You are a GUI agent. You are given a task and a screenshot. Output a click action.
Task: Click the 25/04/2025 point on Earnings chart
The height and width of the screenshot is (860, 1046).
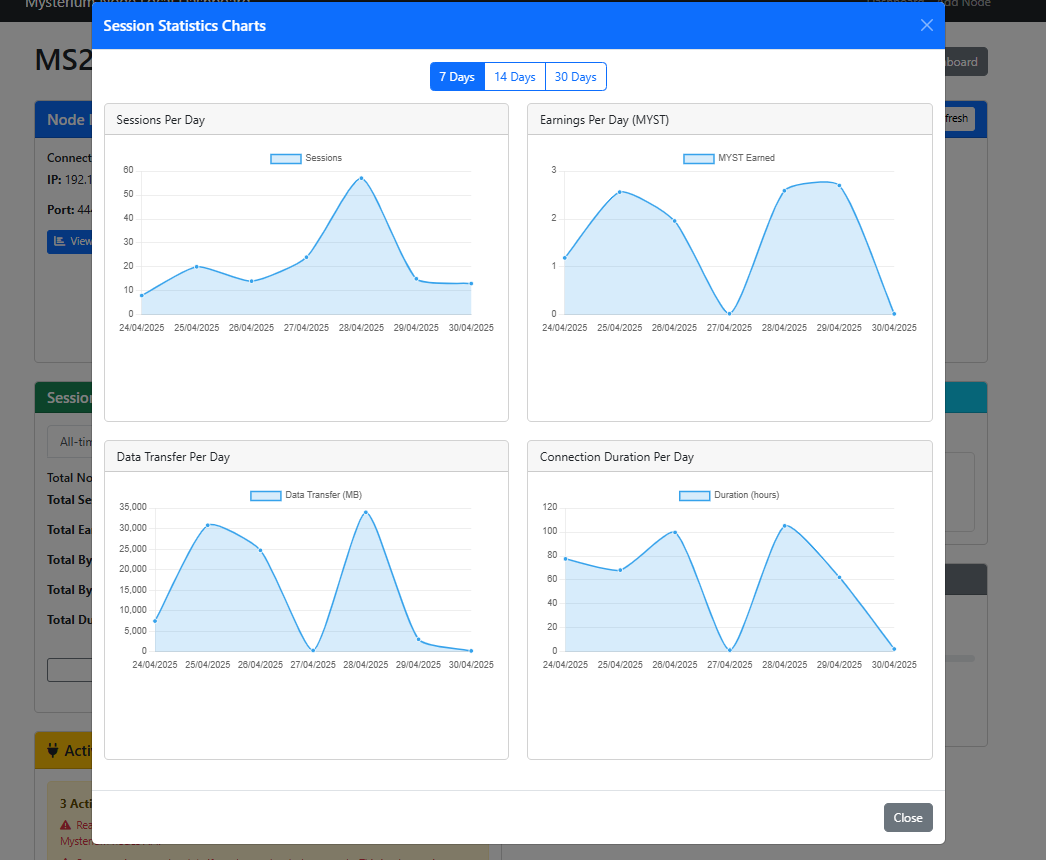tap(620, 192)
